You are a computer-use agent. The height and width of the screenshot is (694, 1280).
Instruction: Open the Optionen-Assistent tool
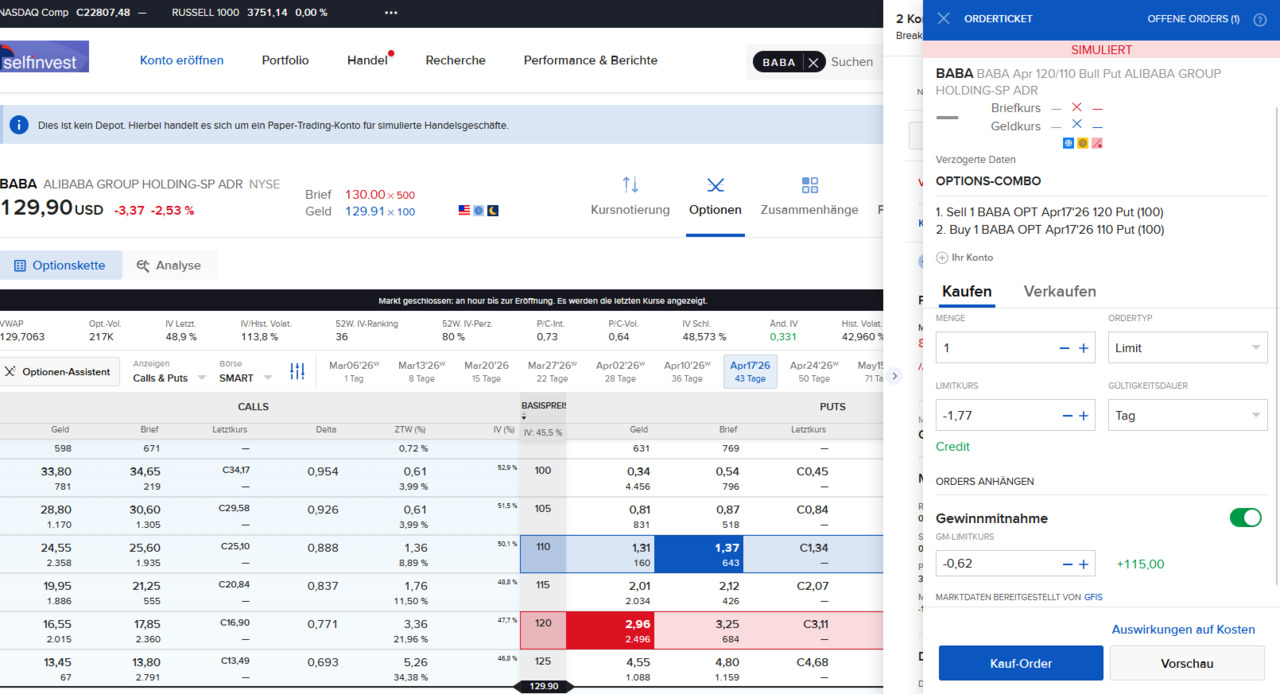pos(60,371)
